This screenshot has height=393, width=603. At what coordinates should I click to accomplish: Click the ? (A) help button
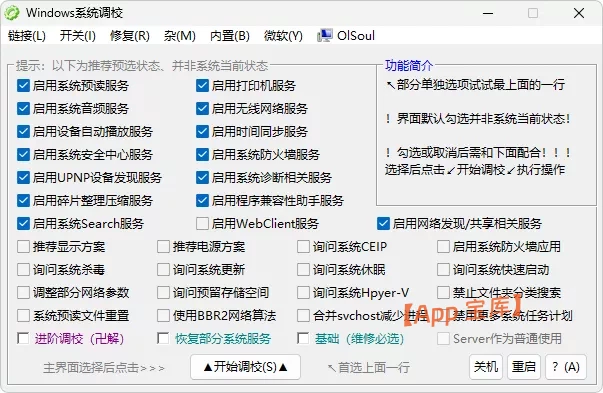[x=566, y=367]
